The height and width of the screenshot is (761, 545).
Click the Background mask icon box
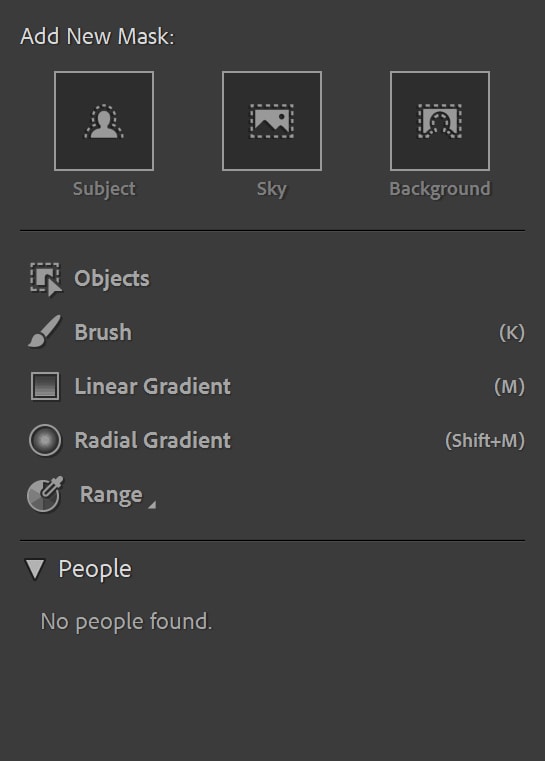(x=440, y=121)
